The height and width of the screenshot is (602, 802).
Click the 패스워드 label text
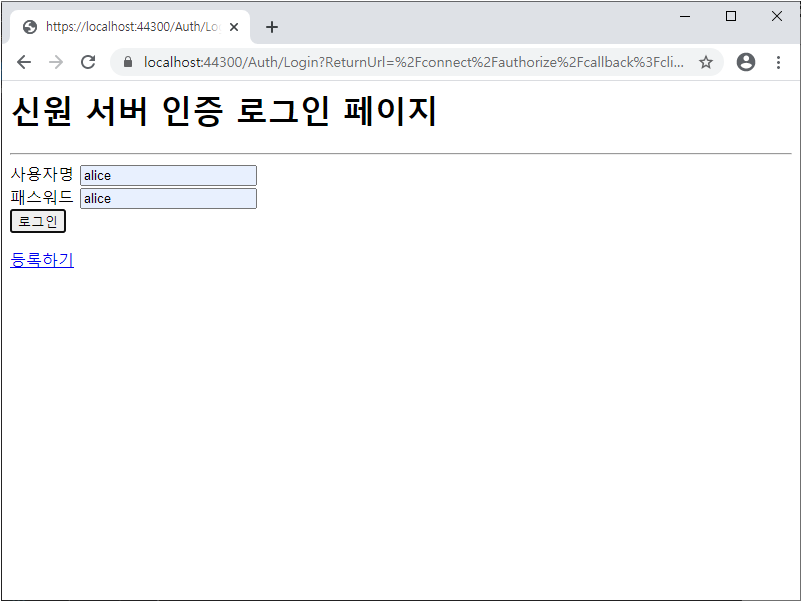[42, 197]
